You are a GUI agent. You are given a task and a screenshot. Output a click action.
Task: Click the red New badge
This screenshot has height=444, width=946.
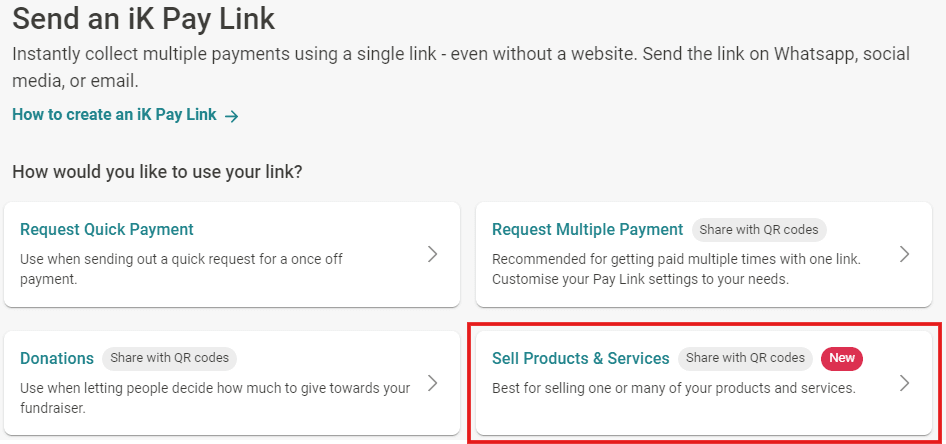tap(841, 358)
